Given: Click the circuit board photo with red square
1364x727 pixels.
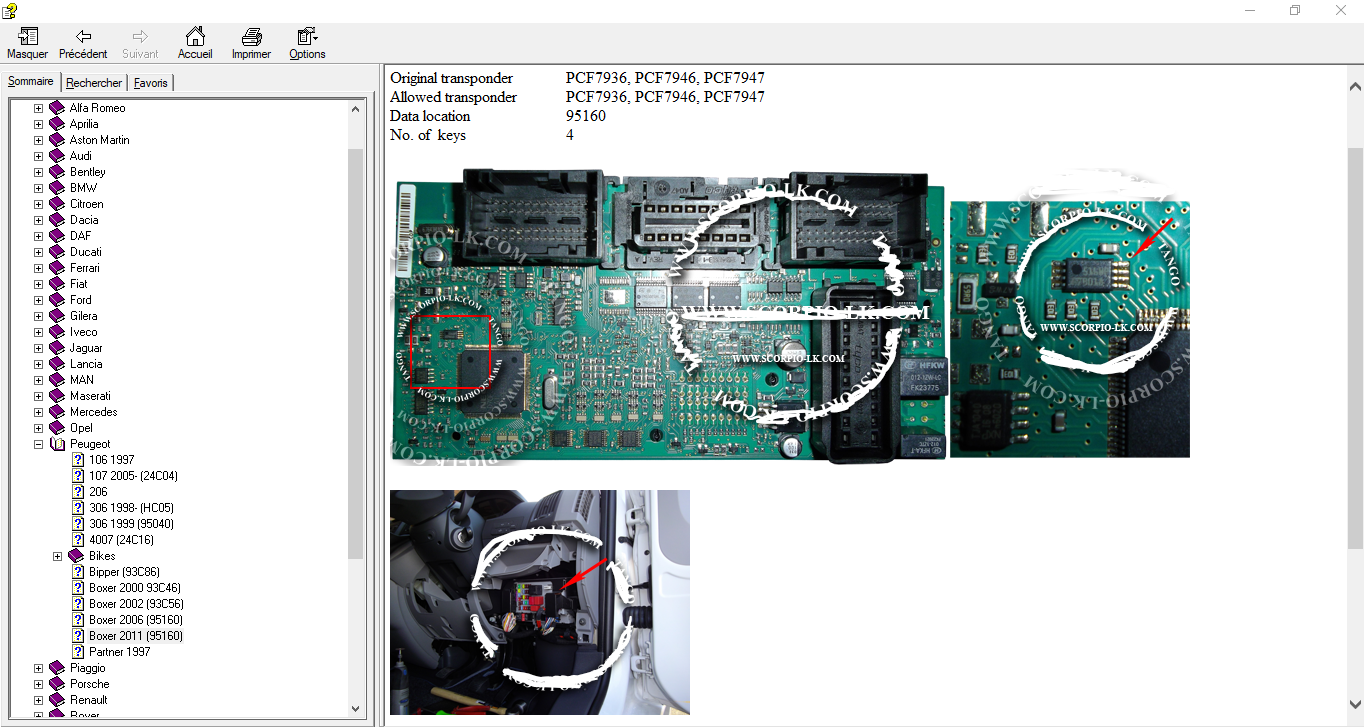Looking at the screenshot, I should pyautogui.click(x=667, y=316).
